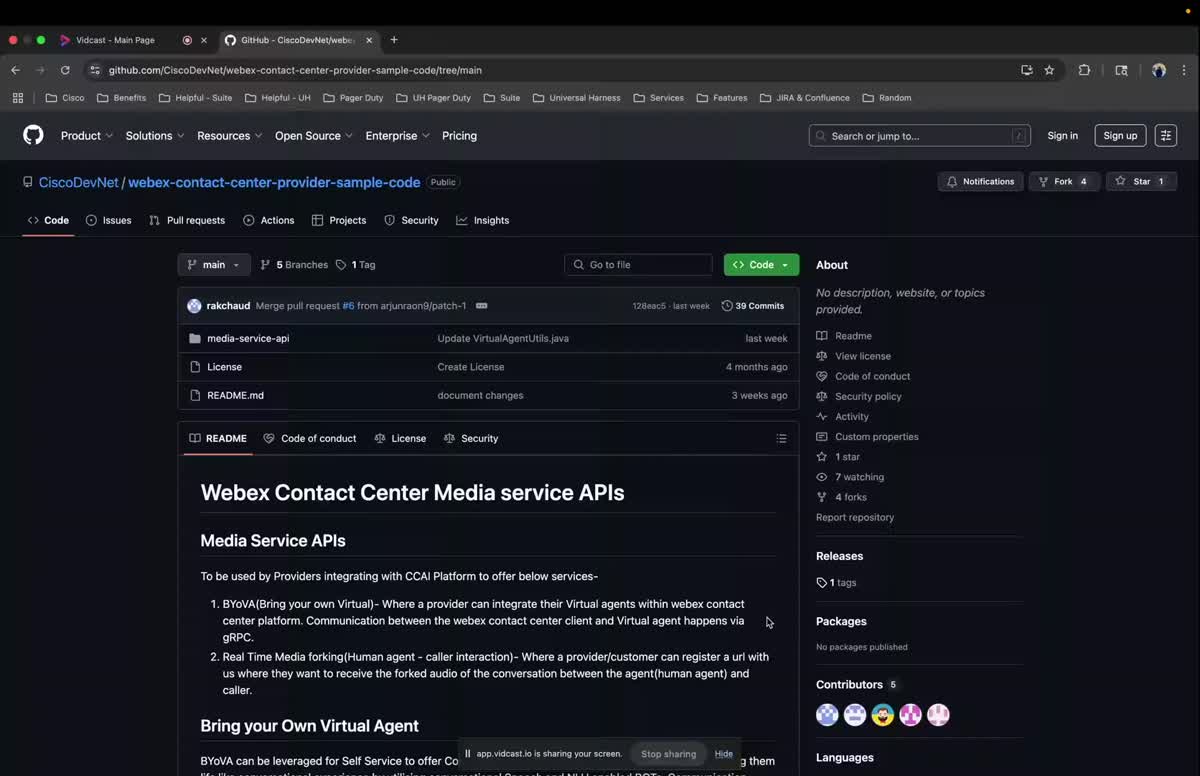Viewport: 1200px width, 776px height.
Task: Toggle watching via the 7 watching entry
Action: pyautogui.click(x=858, y=477)
